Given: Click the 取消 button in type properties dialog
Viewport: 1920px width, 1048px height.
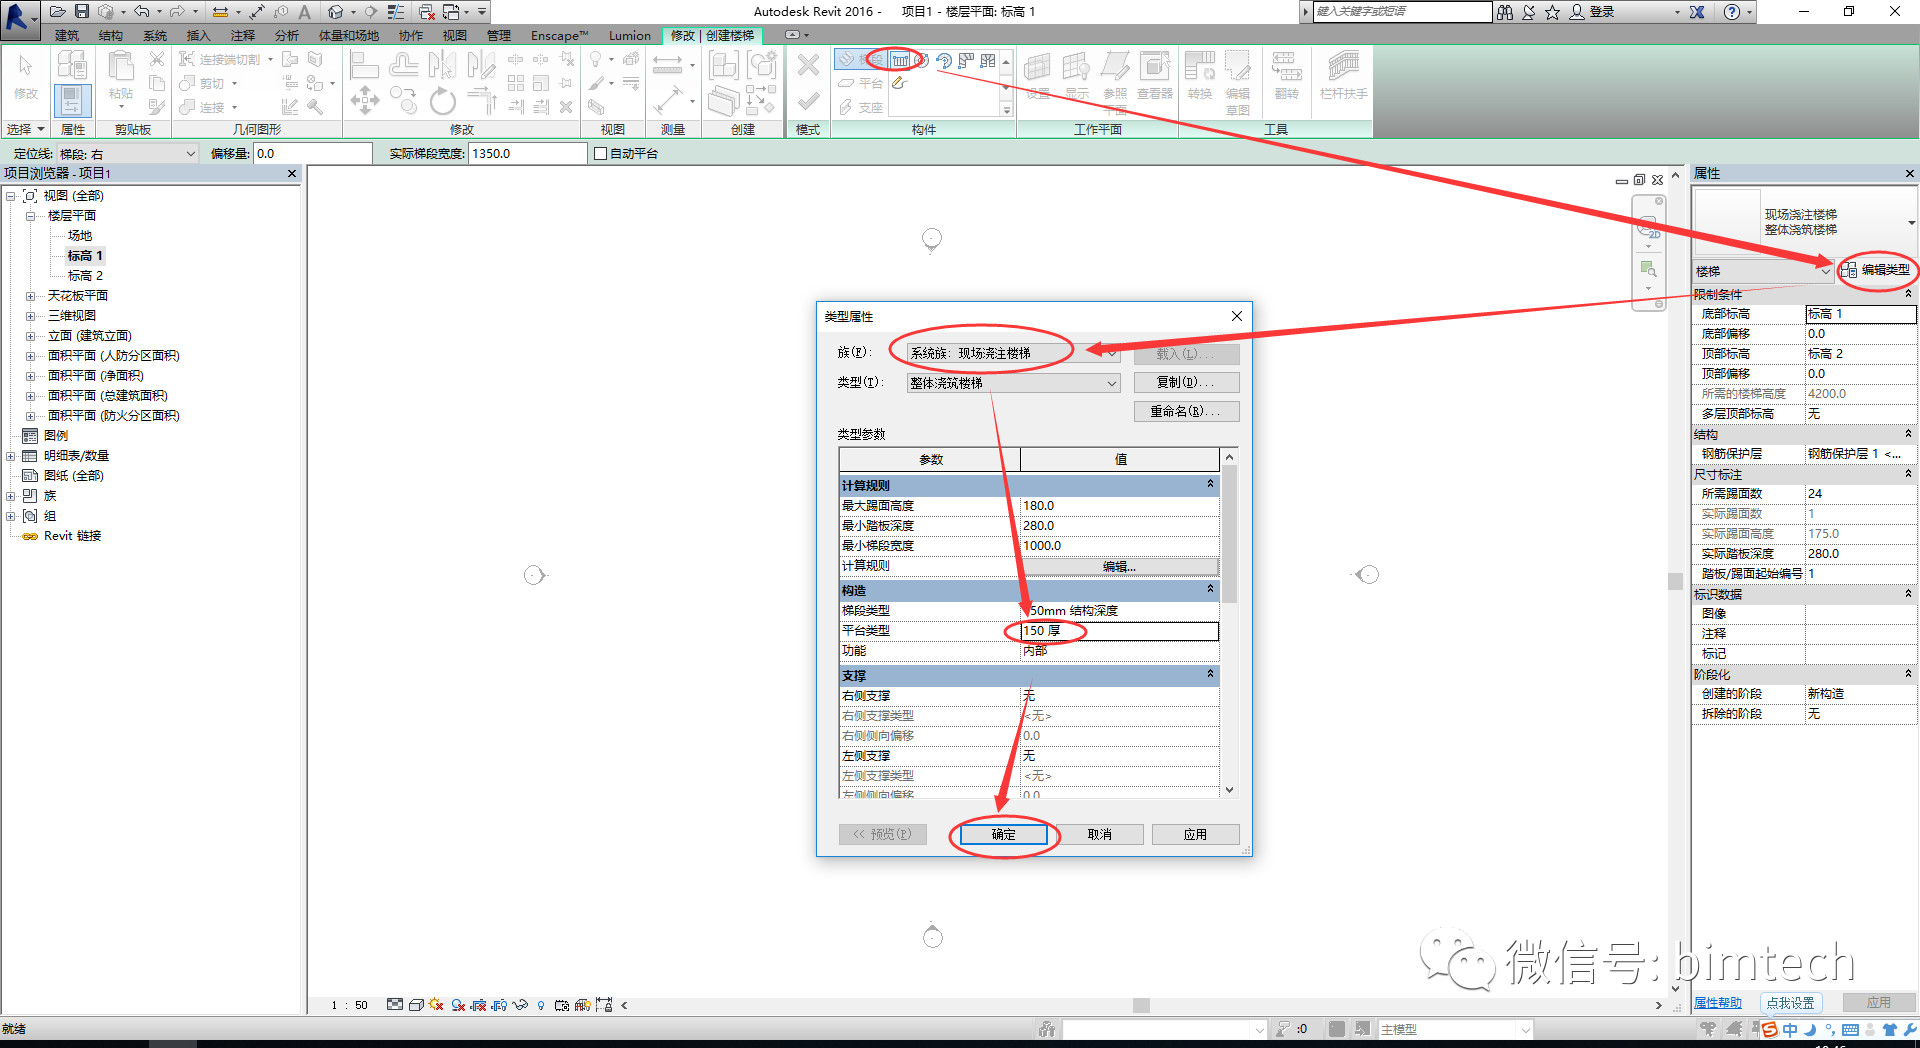Looking at the screenshot, I should click(1099, 834).
